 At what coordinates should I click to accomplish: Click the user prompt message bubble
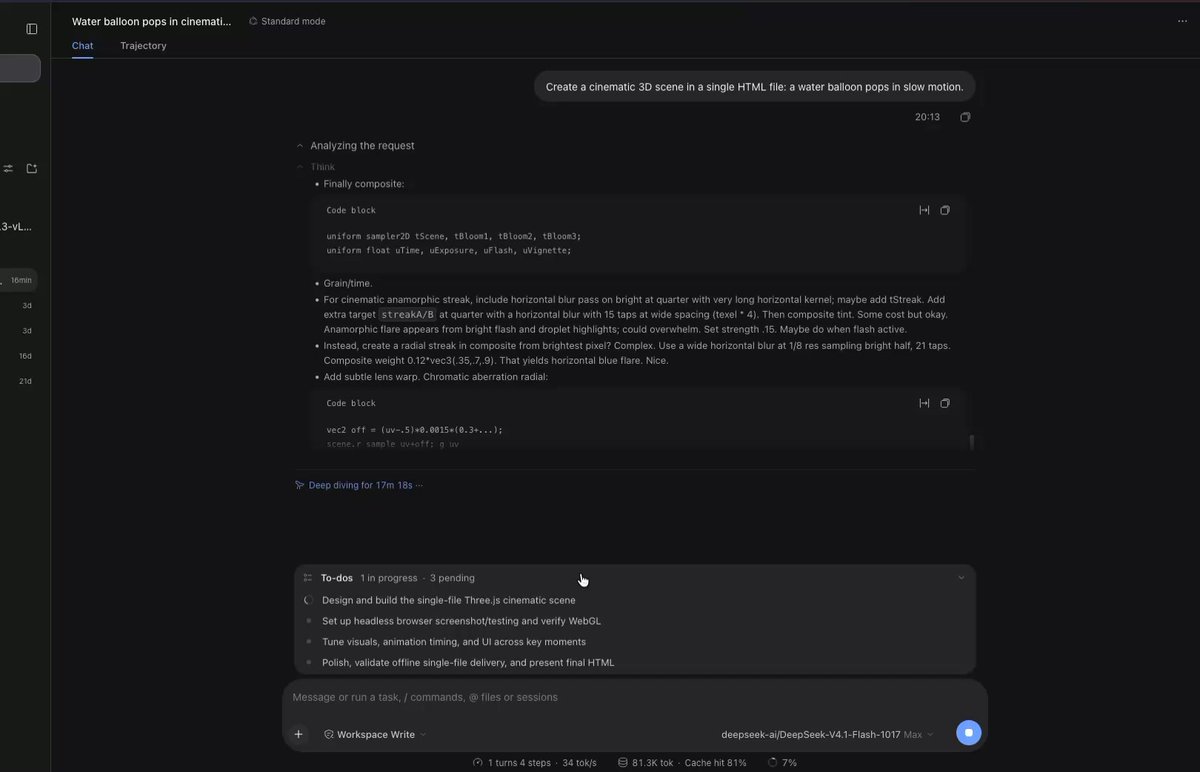(x=754, y=87)
